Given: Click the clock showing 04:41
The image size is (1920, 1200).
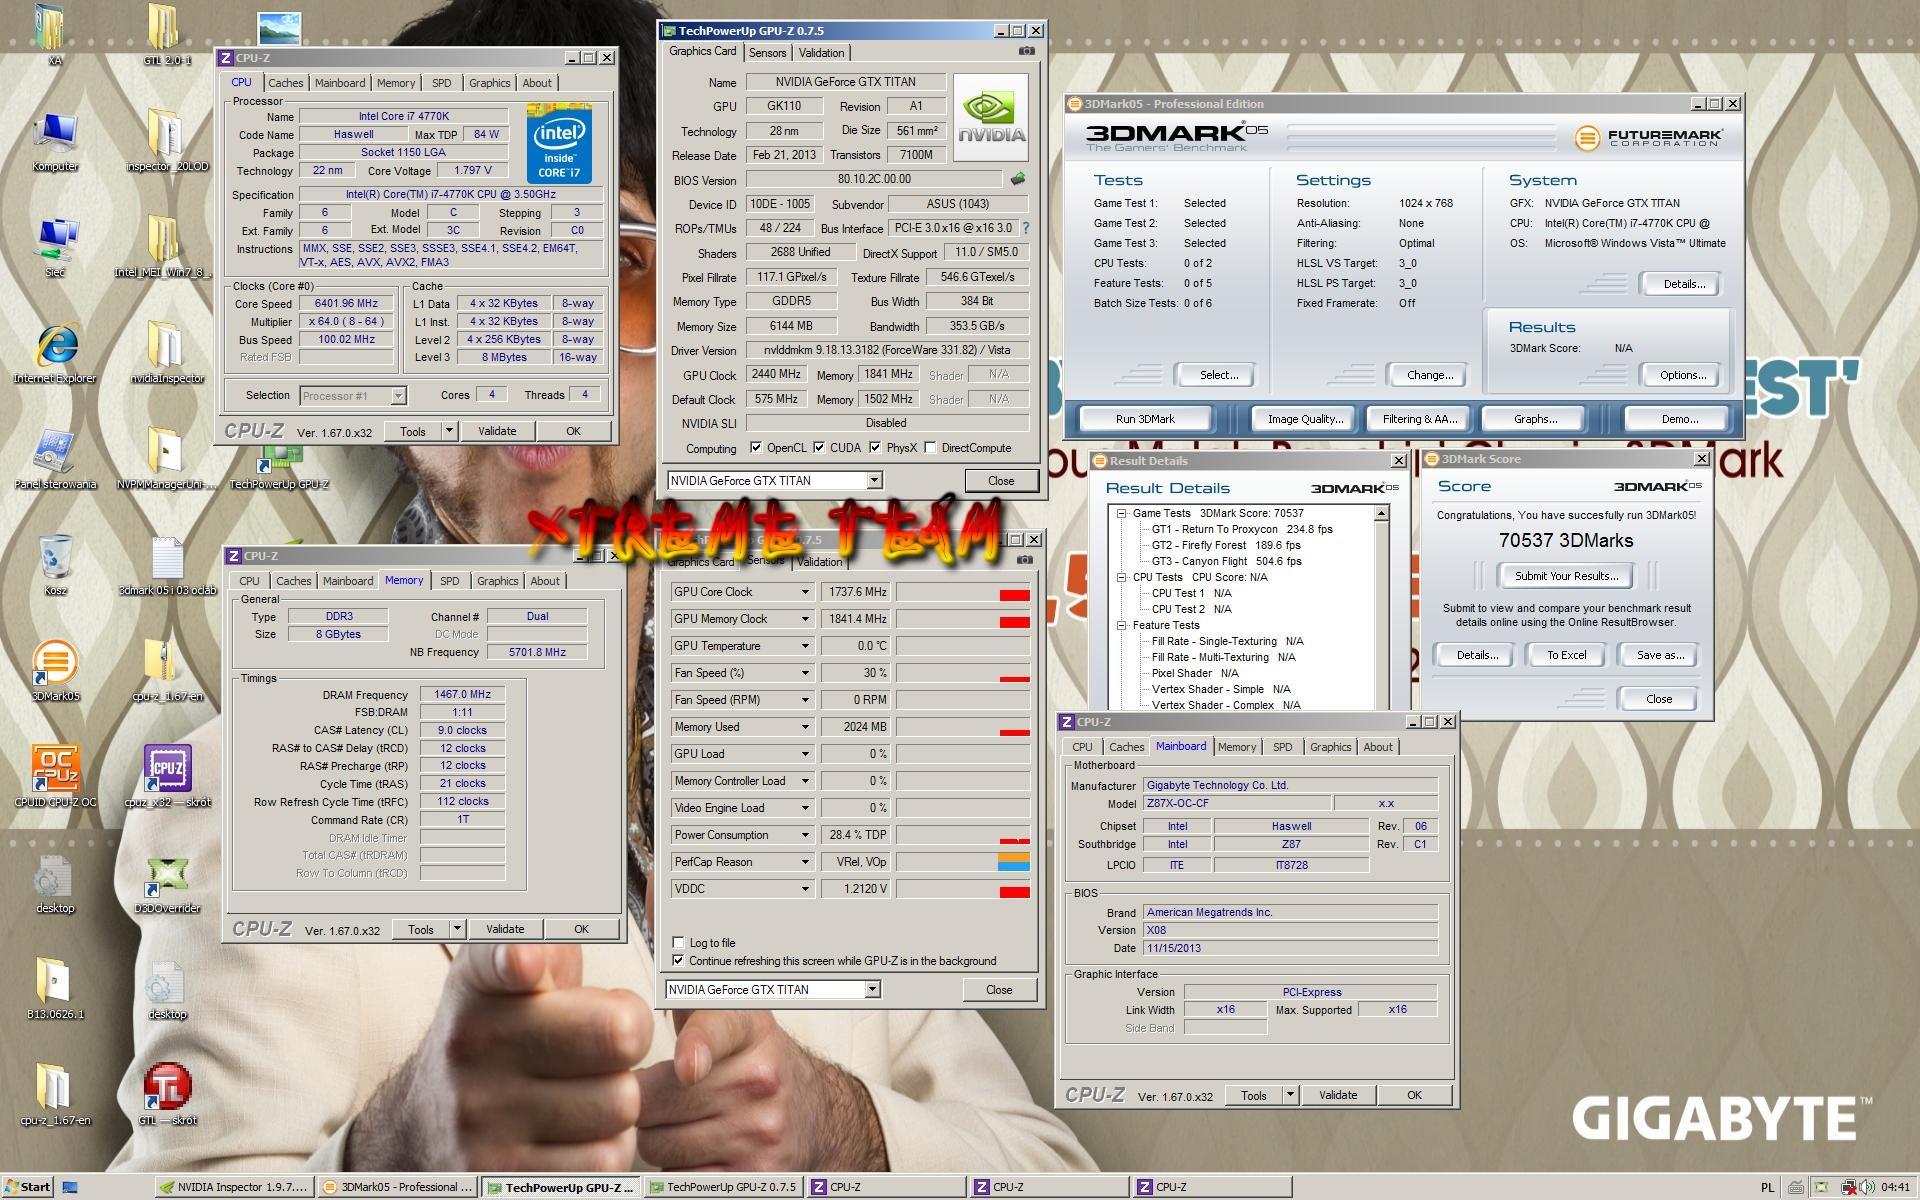Looking at the screenshot, I should (1894, 1188).
